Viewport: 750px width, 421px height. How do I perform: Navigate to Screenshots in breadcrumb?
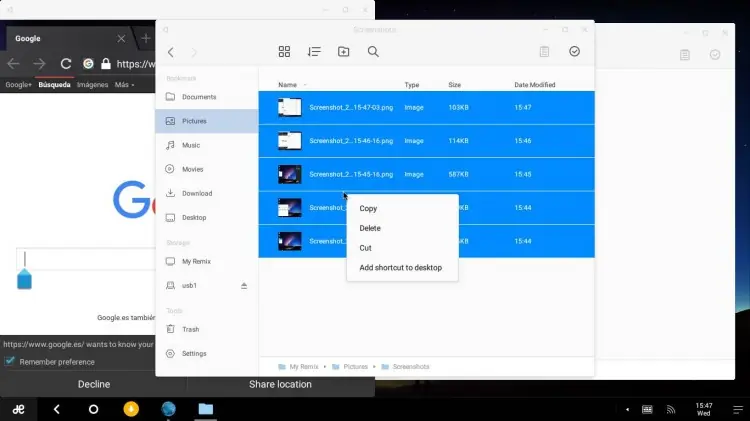(x=406, y=366)
